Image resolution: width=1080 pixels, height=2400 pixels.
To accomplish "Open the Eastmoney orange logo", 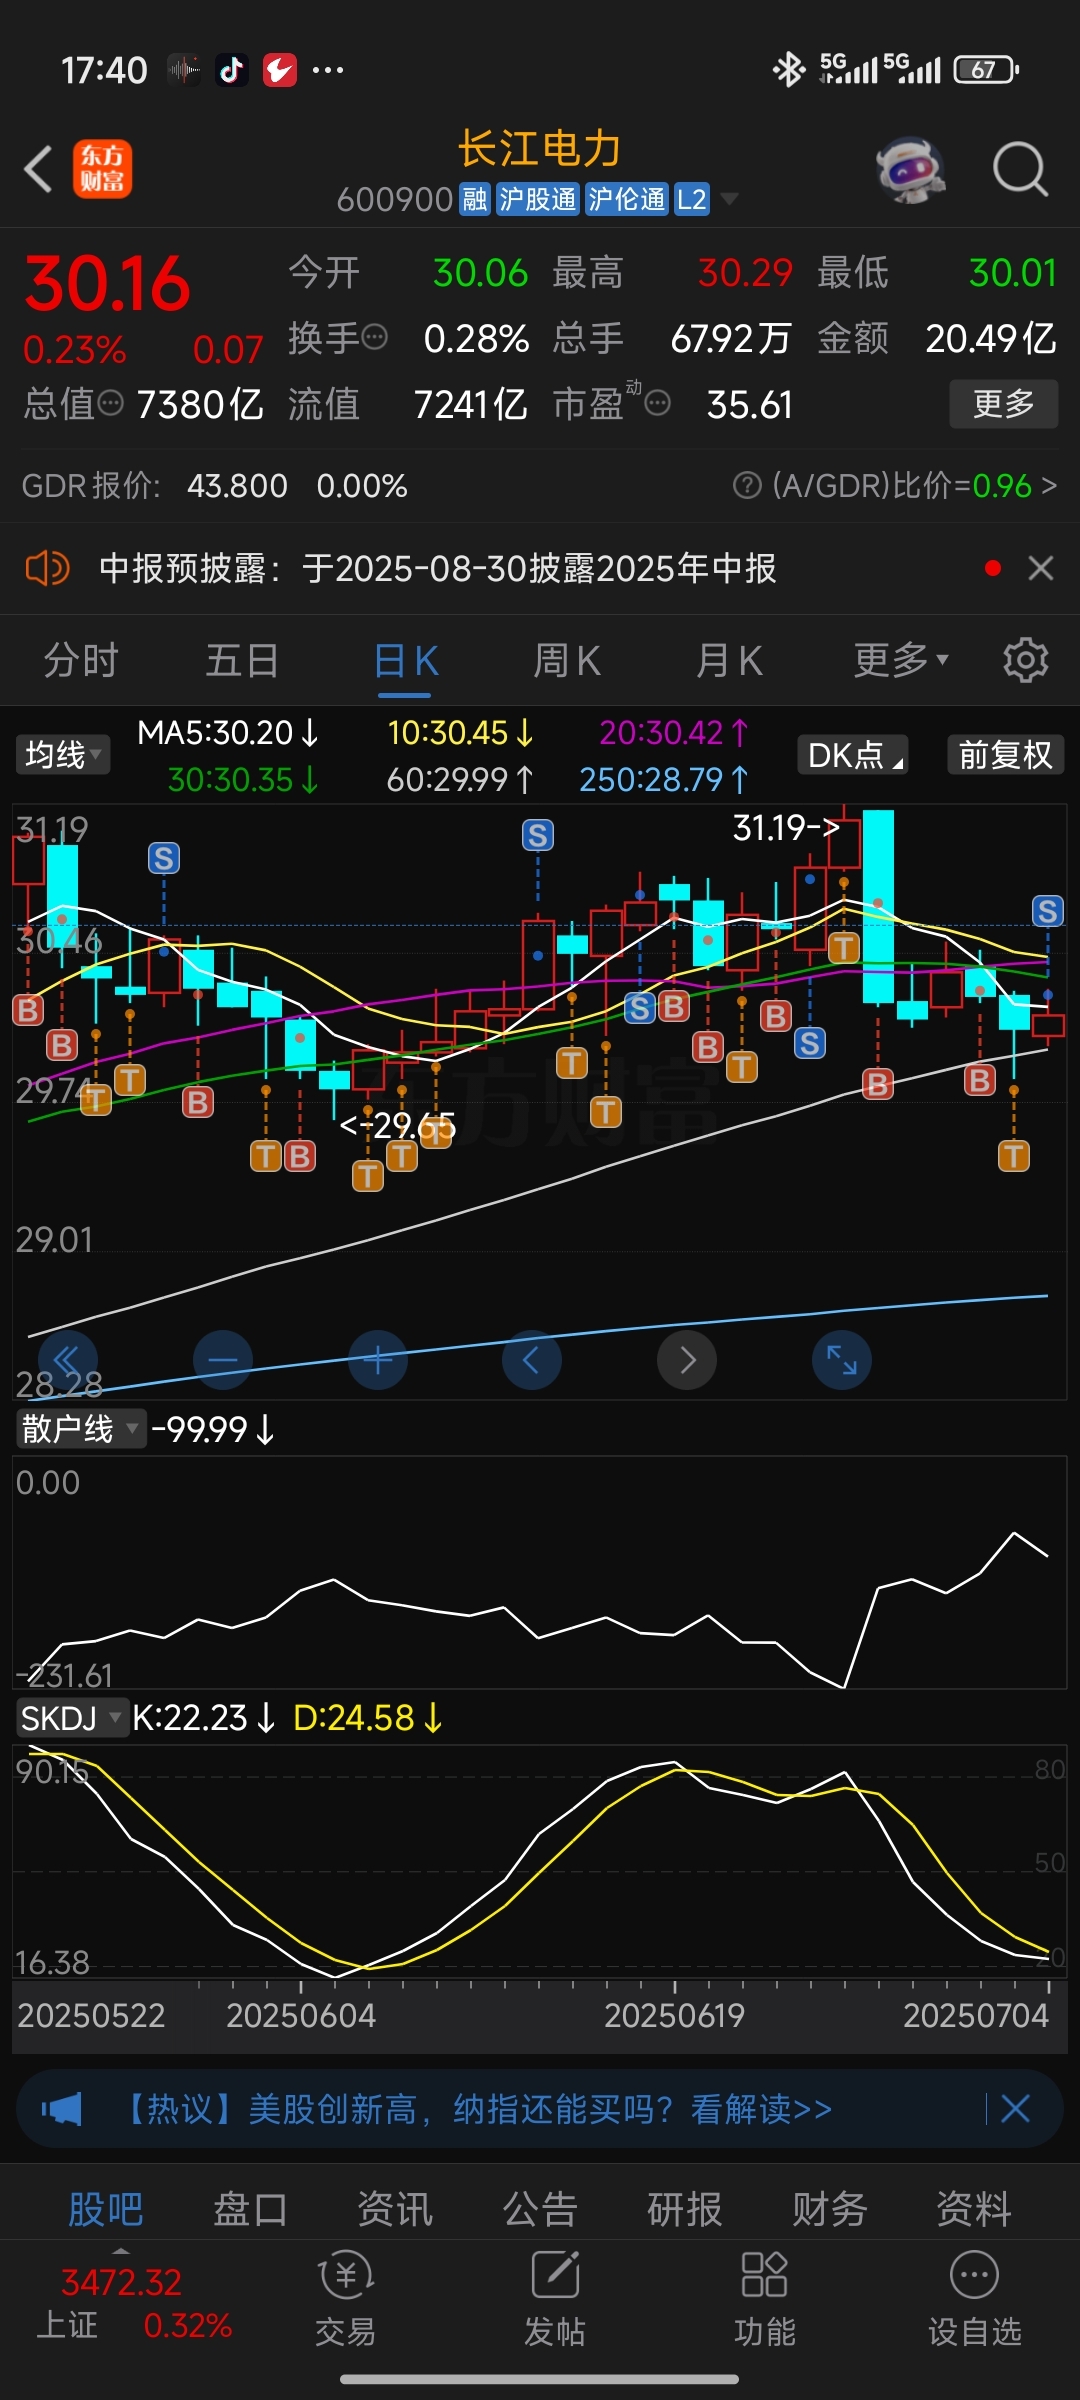I will [102, 169].
